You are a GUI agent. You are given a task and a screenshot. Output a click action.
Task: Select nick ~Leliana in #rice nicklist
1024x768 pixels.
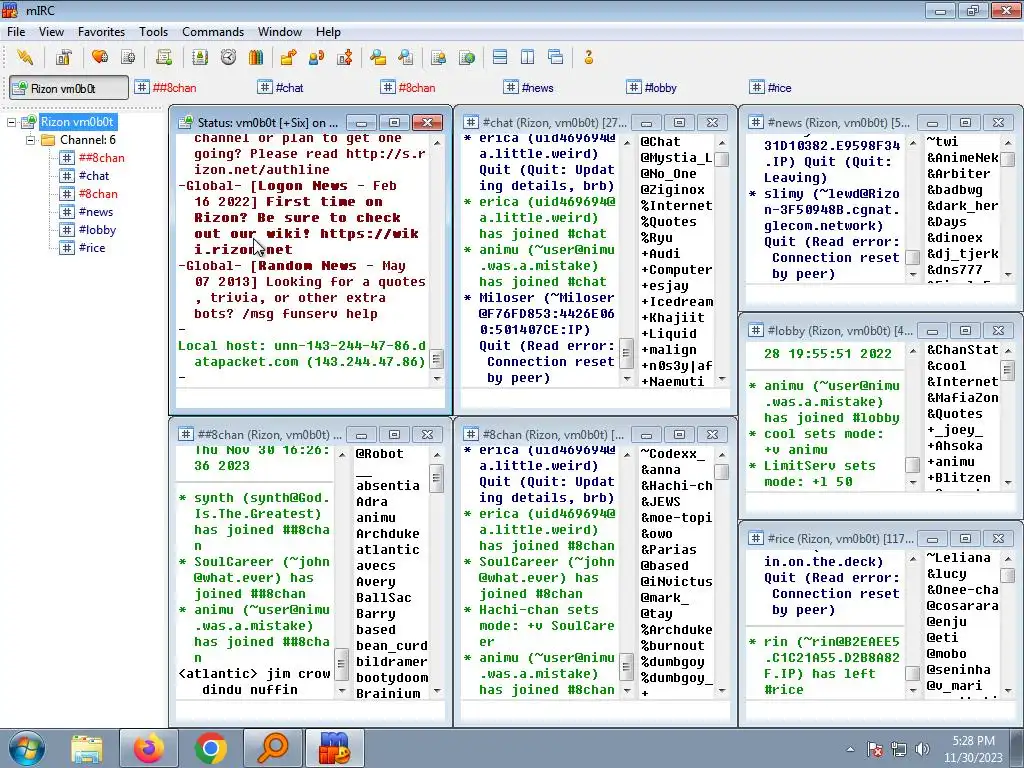click(958, 558)
